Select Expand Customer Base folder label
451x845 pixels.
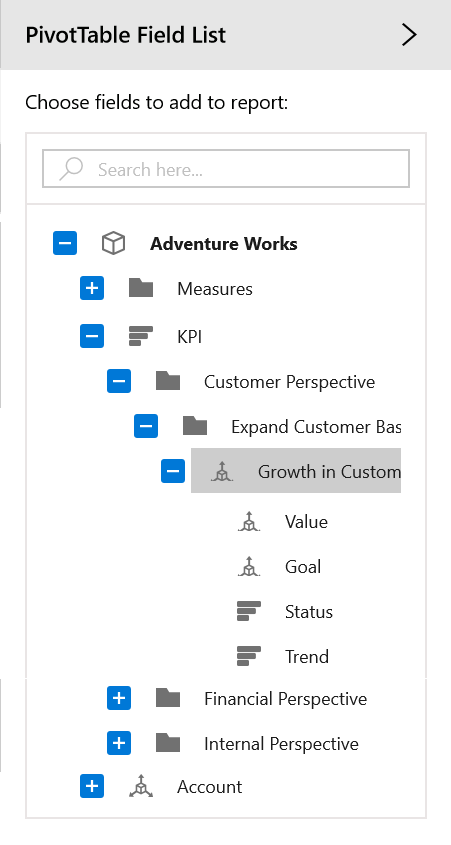click(x=316, y=427)
